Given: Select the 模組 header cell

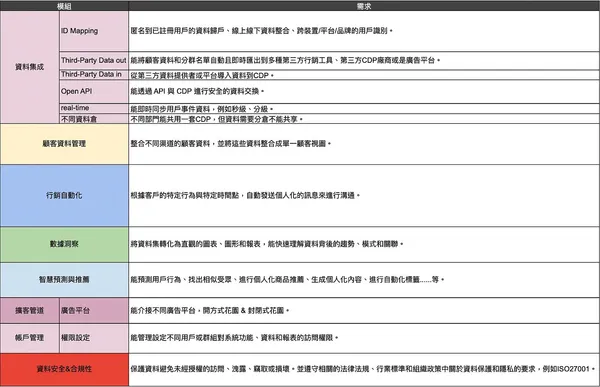Looking at the screenshot, I should click(x=64, y=5).
